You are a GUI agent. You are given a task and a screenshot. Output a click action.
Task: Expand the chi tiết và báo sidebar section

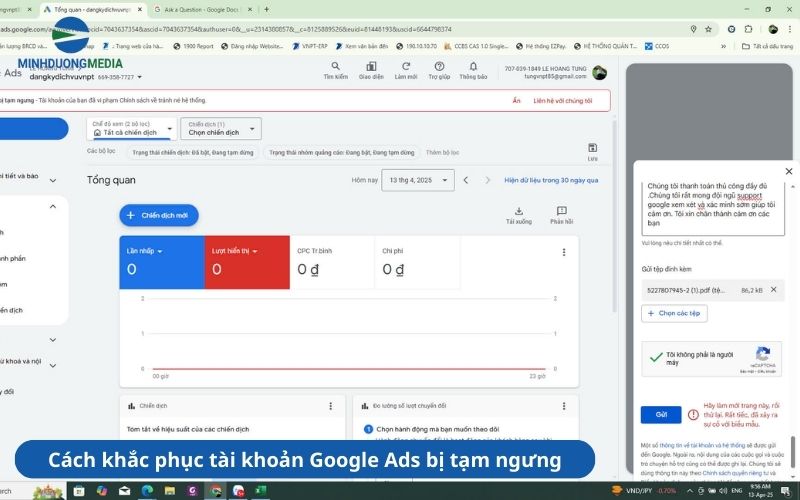53,180
